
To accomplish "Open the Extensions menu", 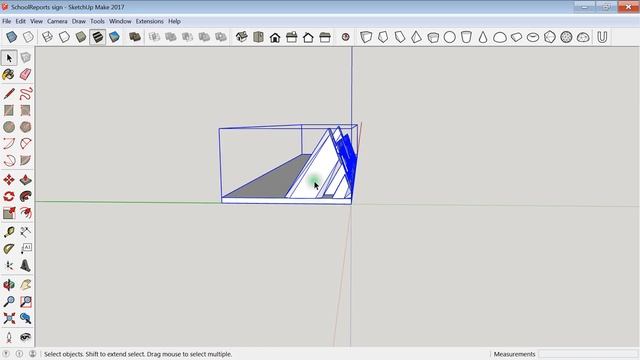I will [149, 21].
